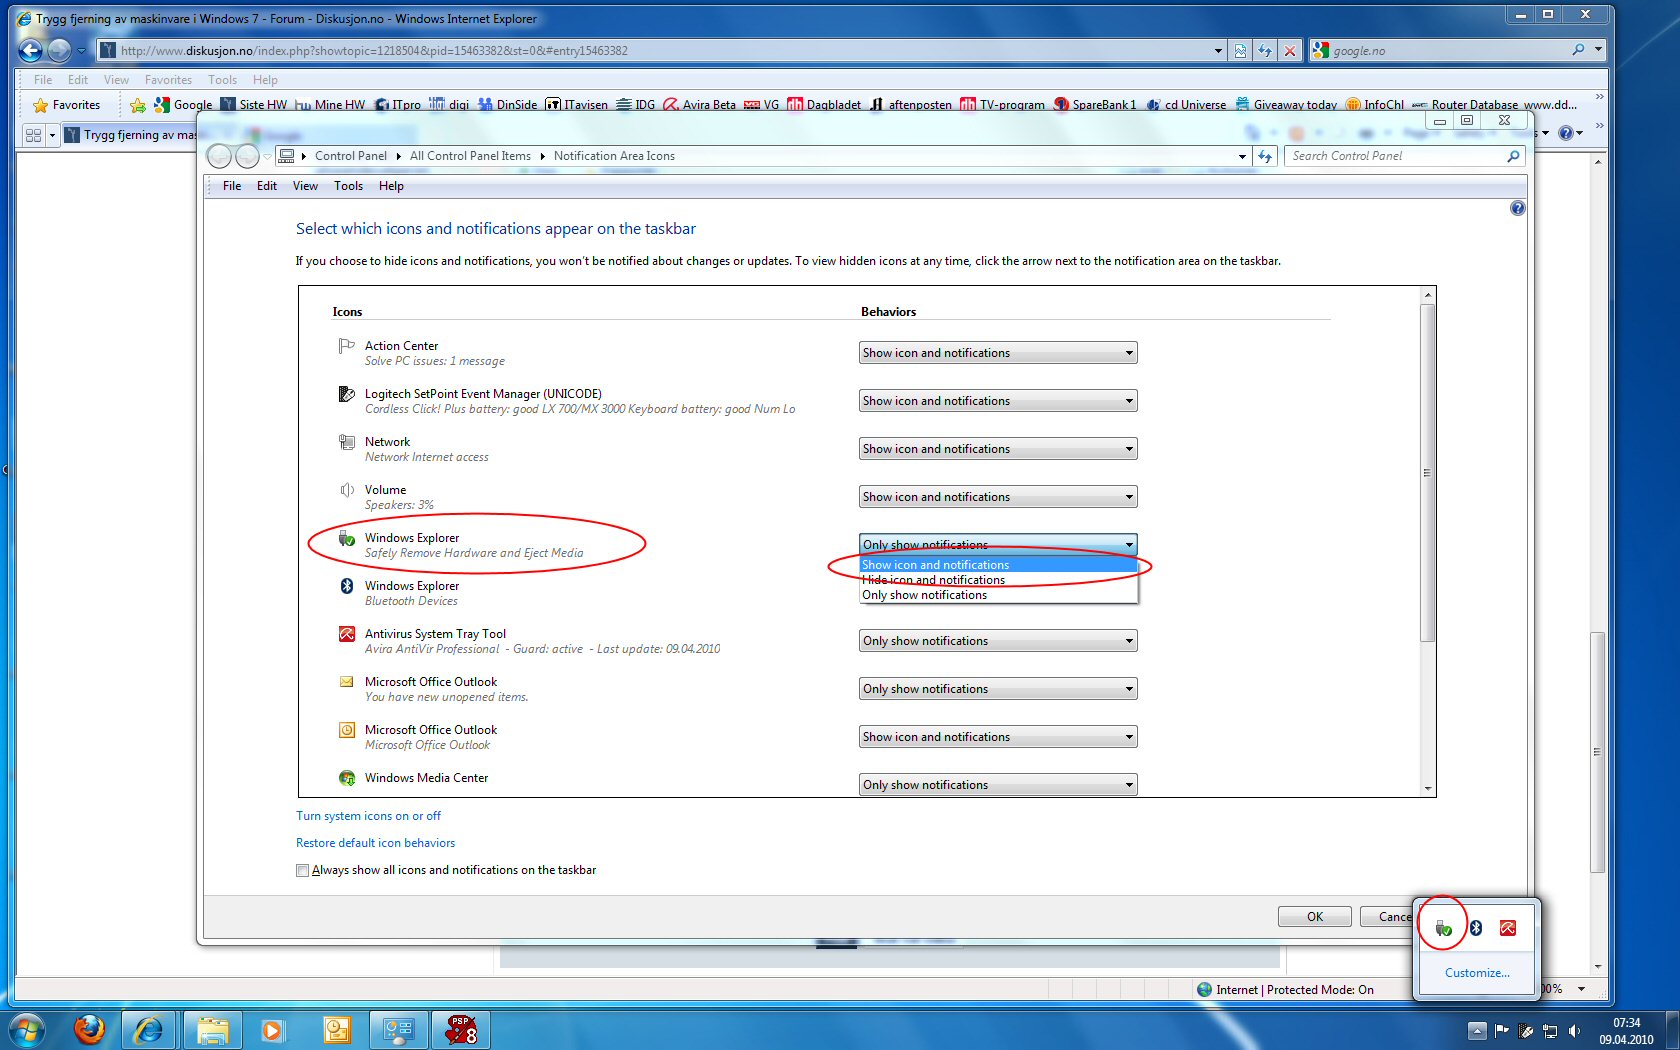
Task: Open Network behavior dropdown
Action: click(x=998, y=449)
